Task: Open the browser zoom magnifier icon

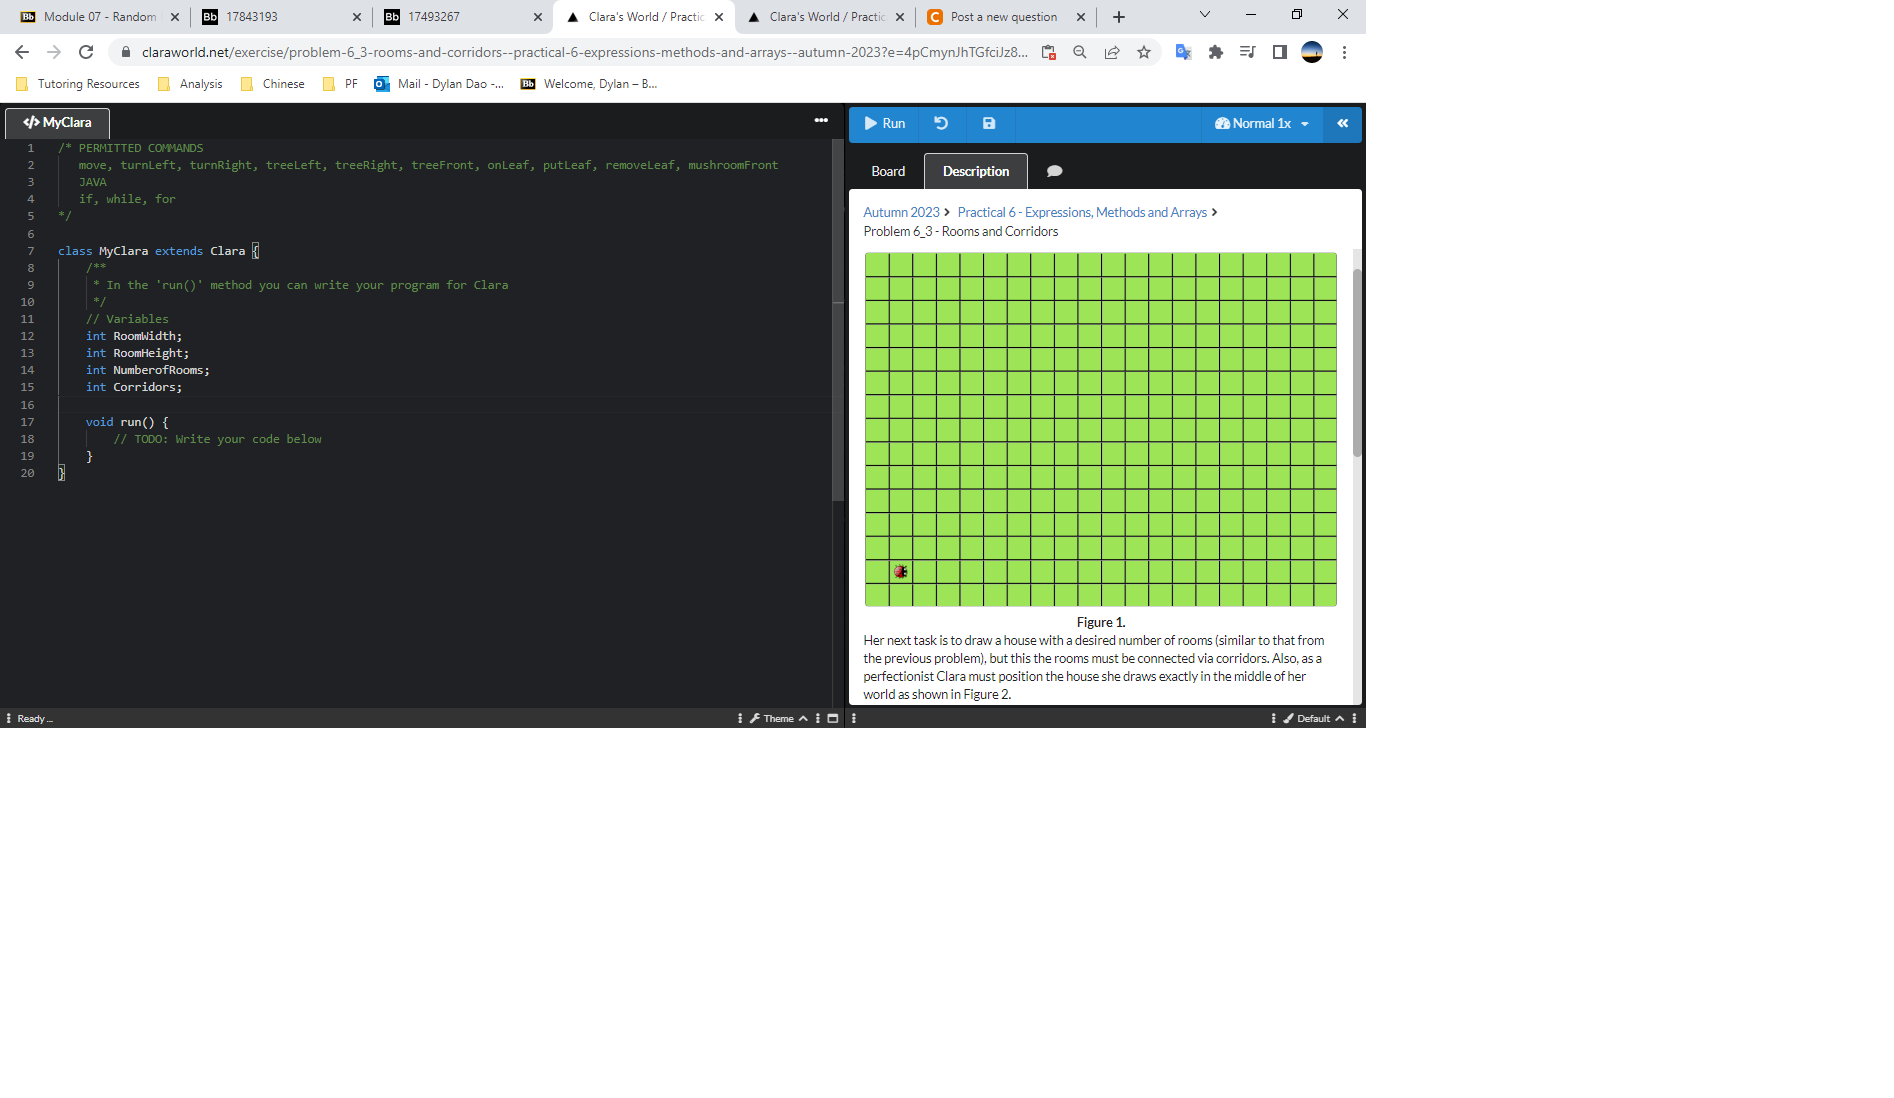Action: click(1080, 52)
